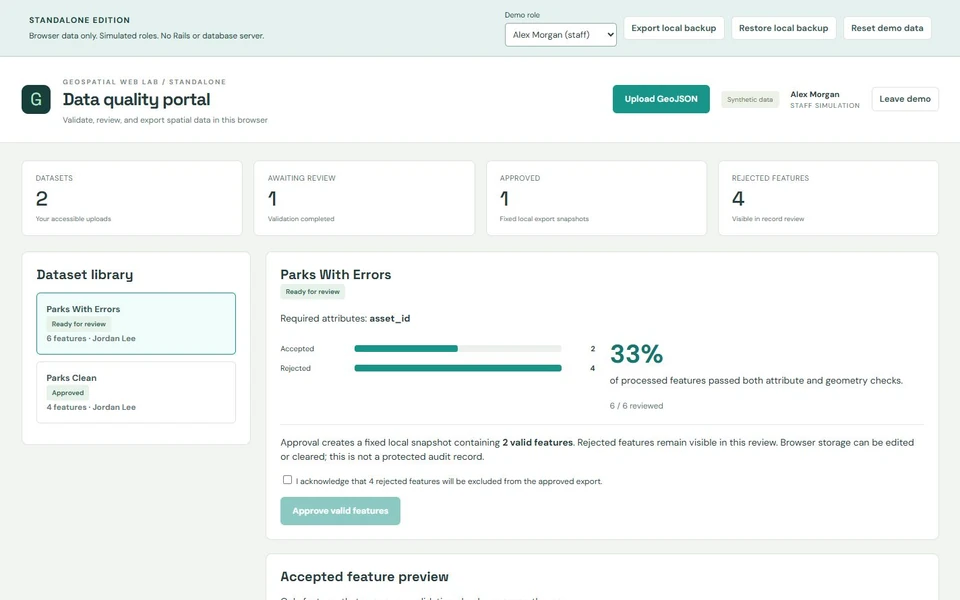Click the 33% pass rate figure
Image resolution: width=960 pixels, height=600 pixels.
point(636,354)
